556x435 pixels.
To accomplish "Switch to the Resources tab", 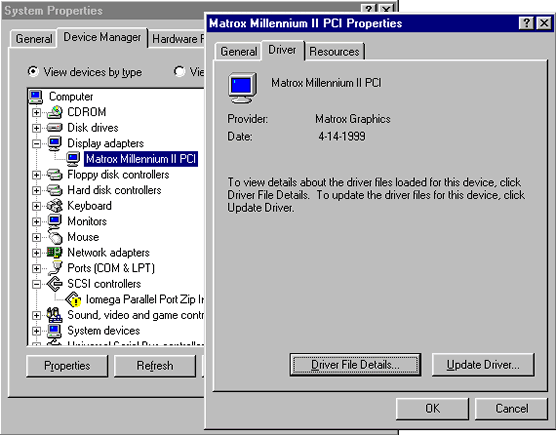I will click(334, 52).
